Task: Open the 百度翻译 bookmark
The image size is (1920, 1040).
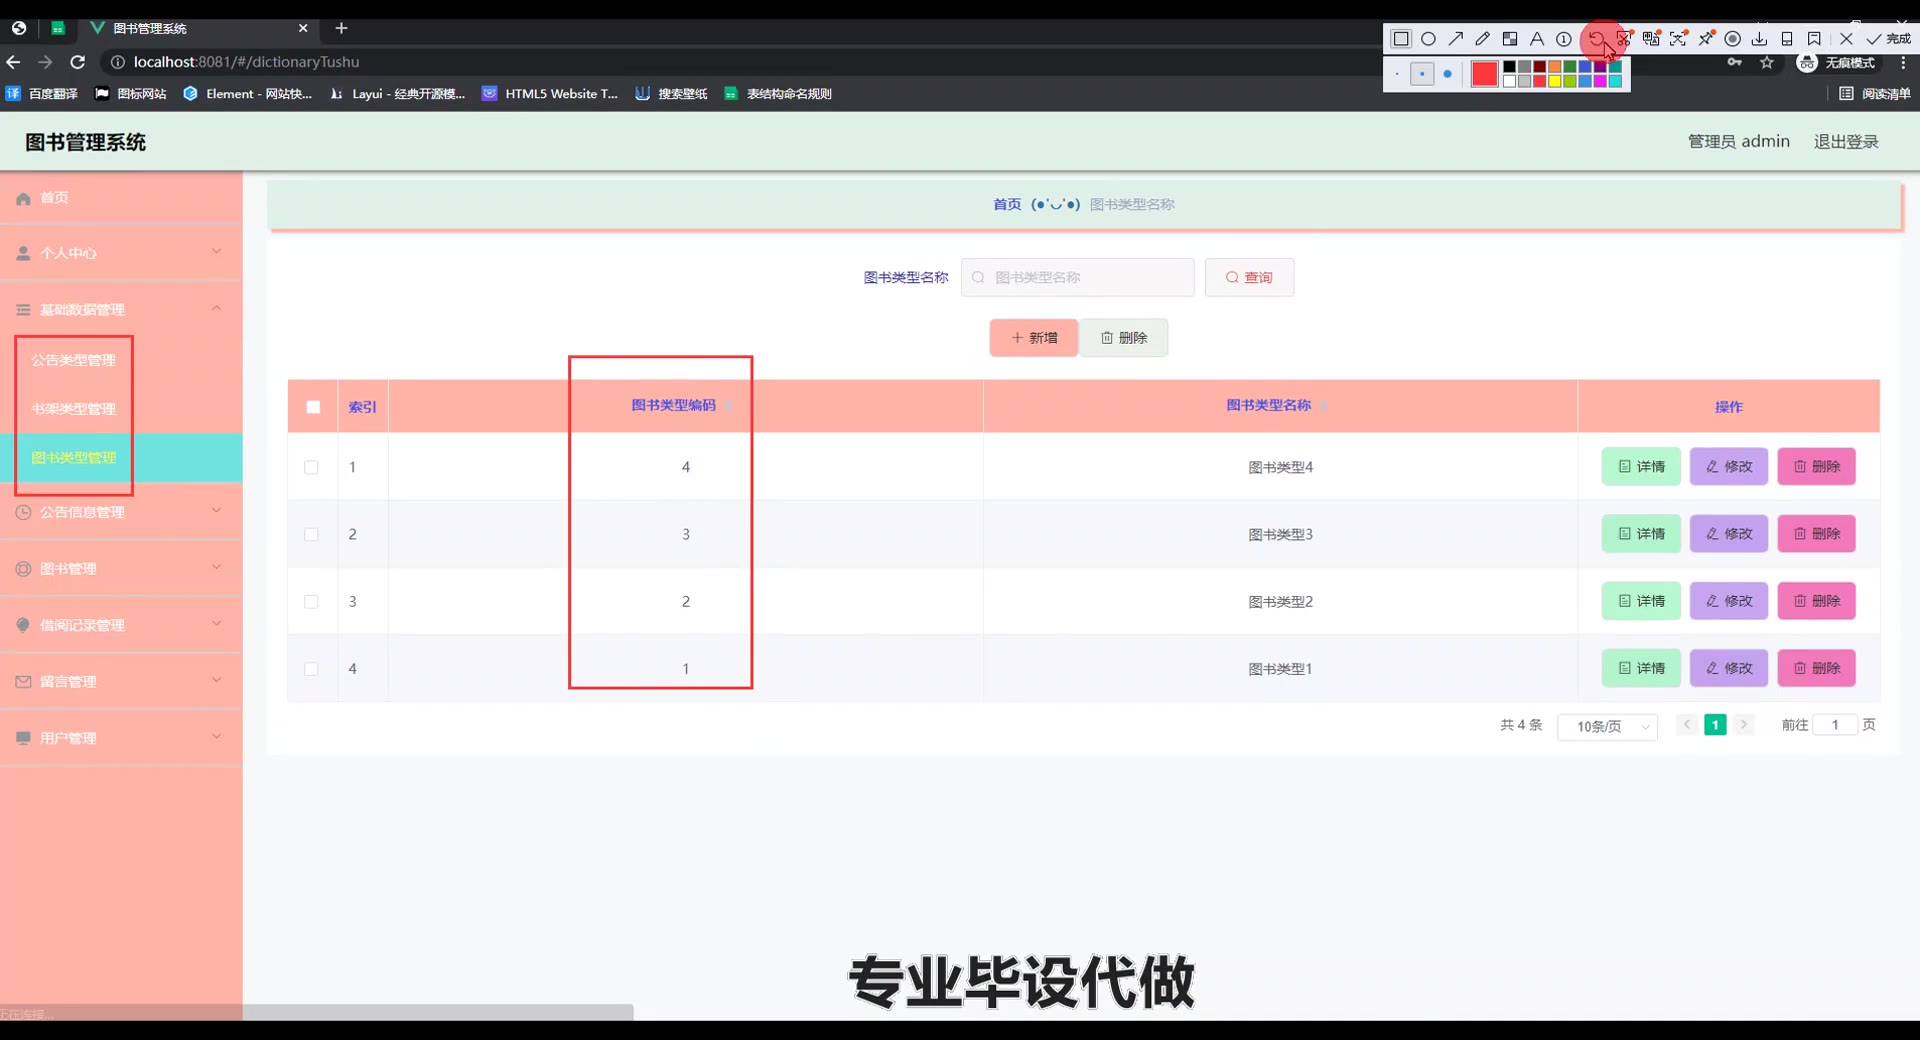Action: pos(42,94)
